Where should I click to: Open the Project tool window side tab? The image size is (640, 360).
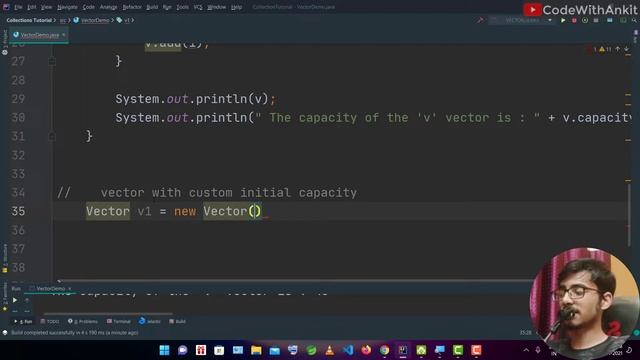click(5, 42)
